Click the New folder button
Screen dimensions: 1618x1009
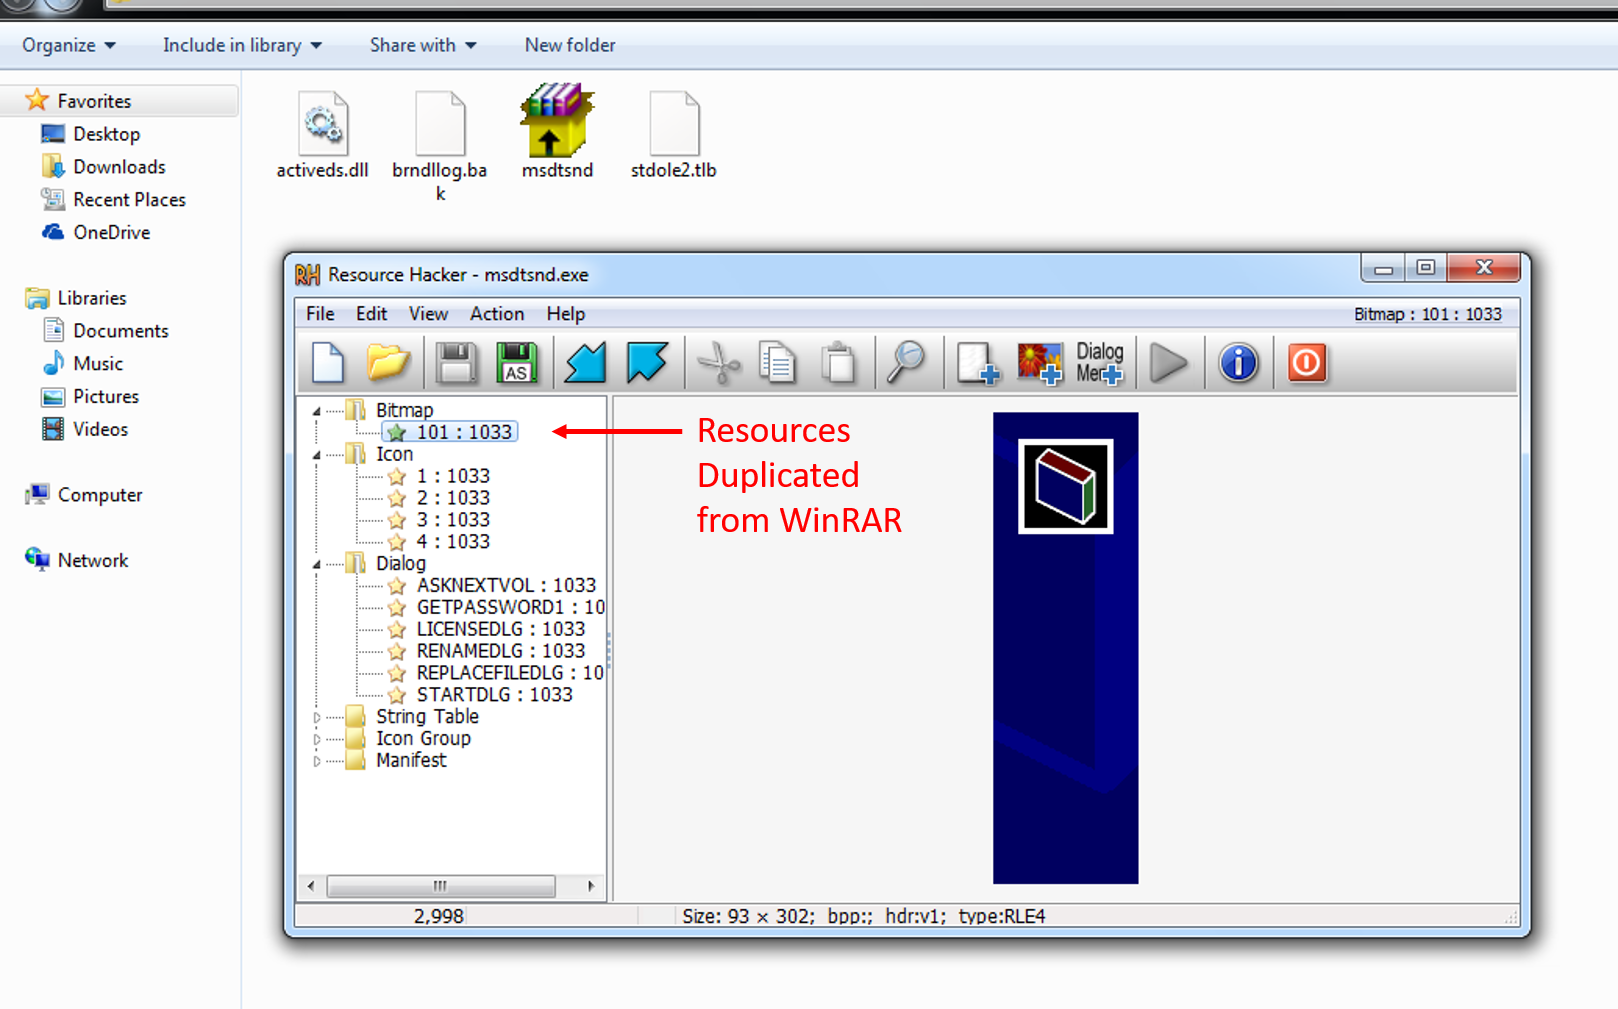click(570, 45)
